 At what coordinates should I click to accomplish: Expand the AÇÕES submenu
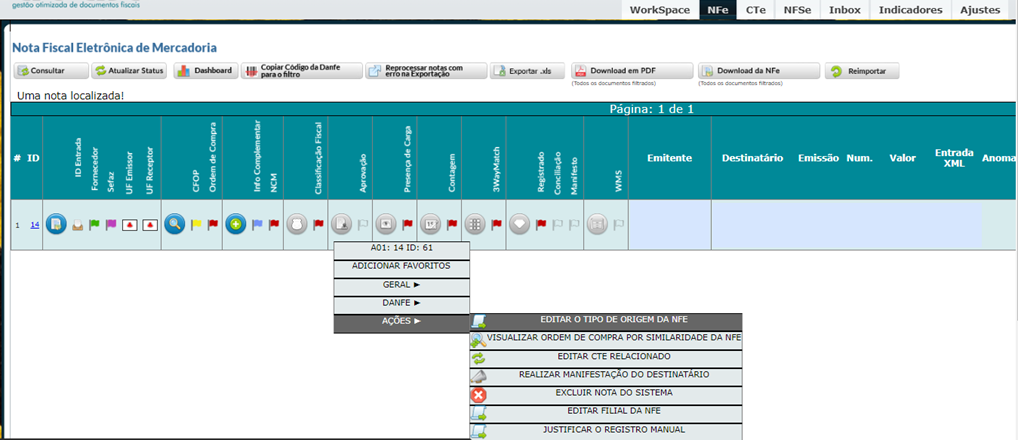[401, 322]
